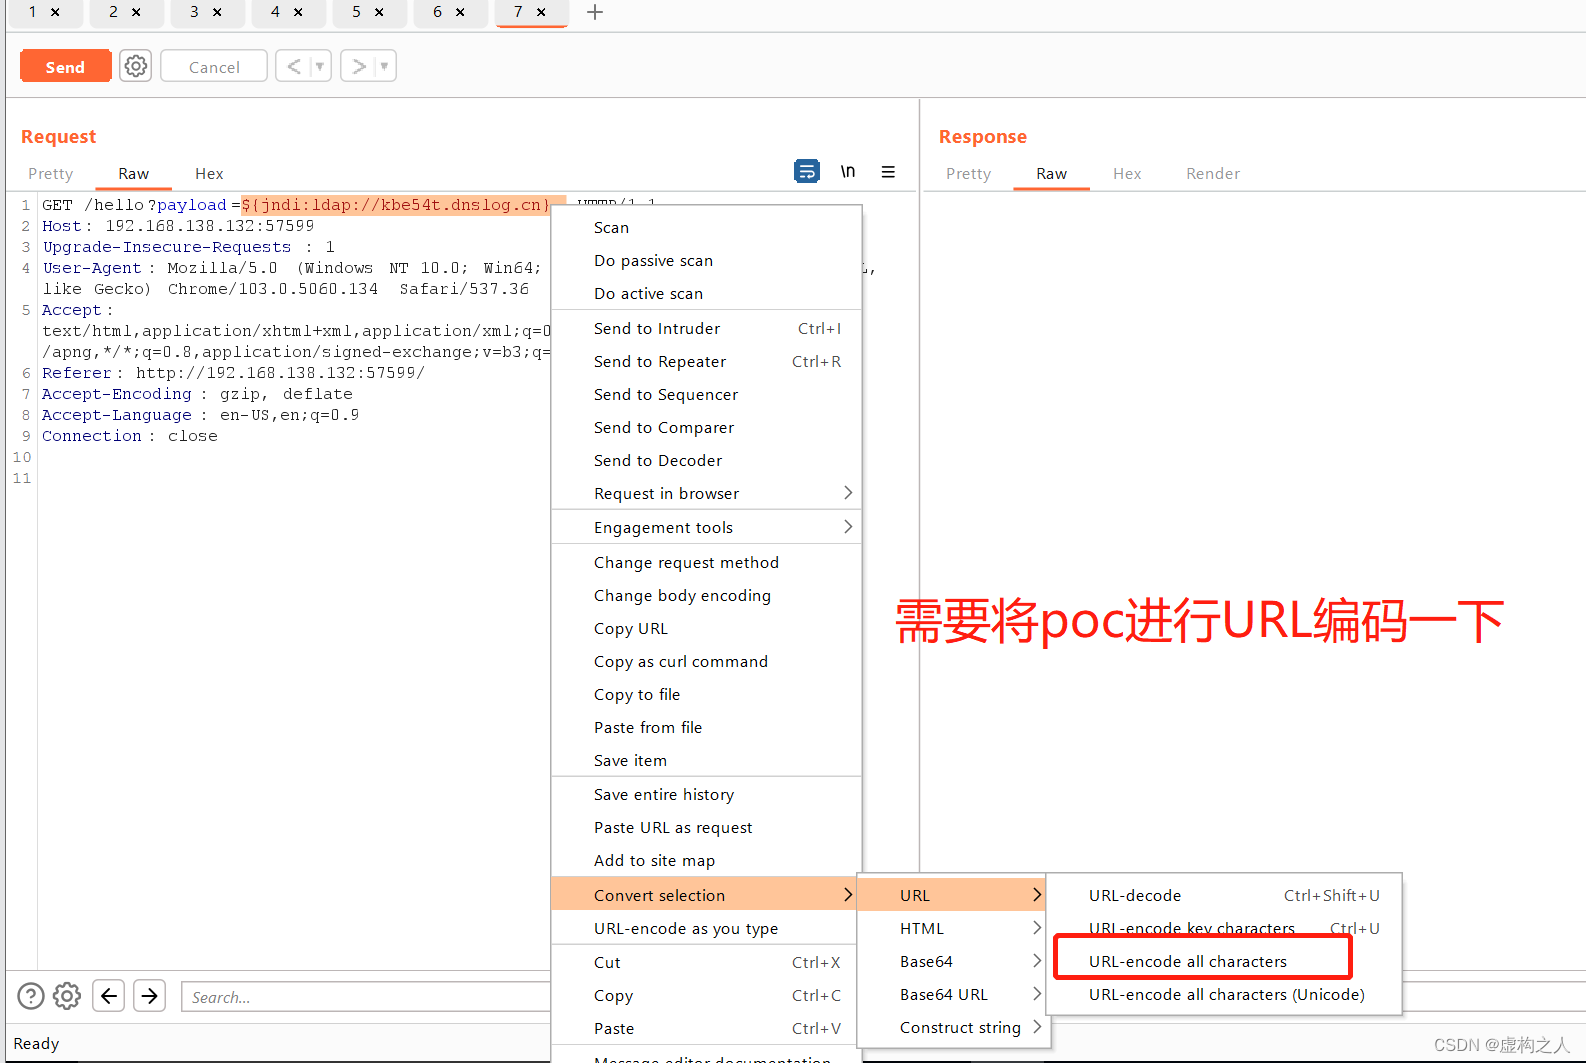Open help question mark icon at bottom
This screenshot has width=1586, height=1063.
[31, 996]
